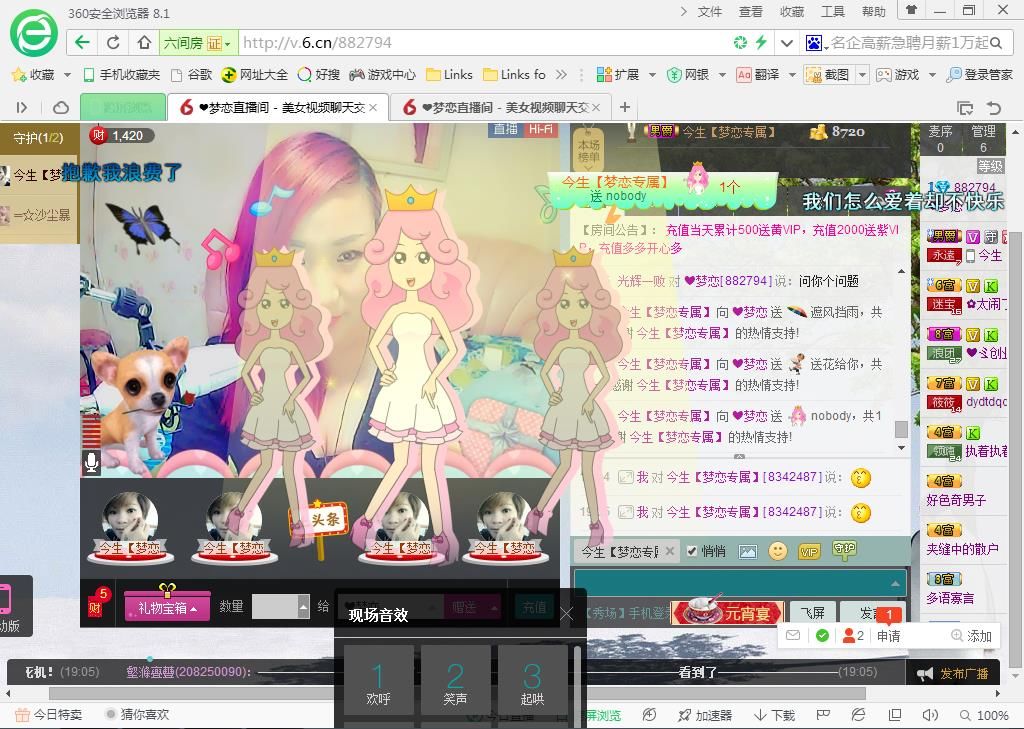
Task: Open the 文件 menu
Action: coord(709,12)
